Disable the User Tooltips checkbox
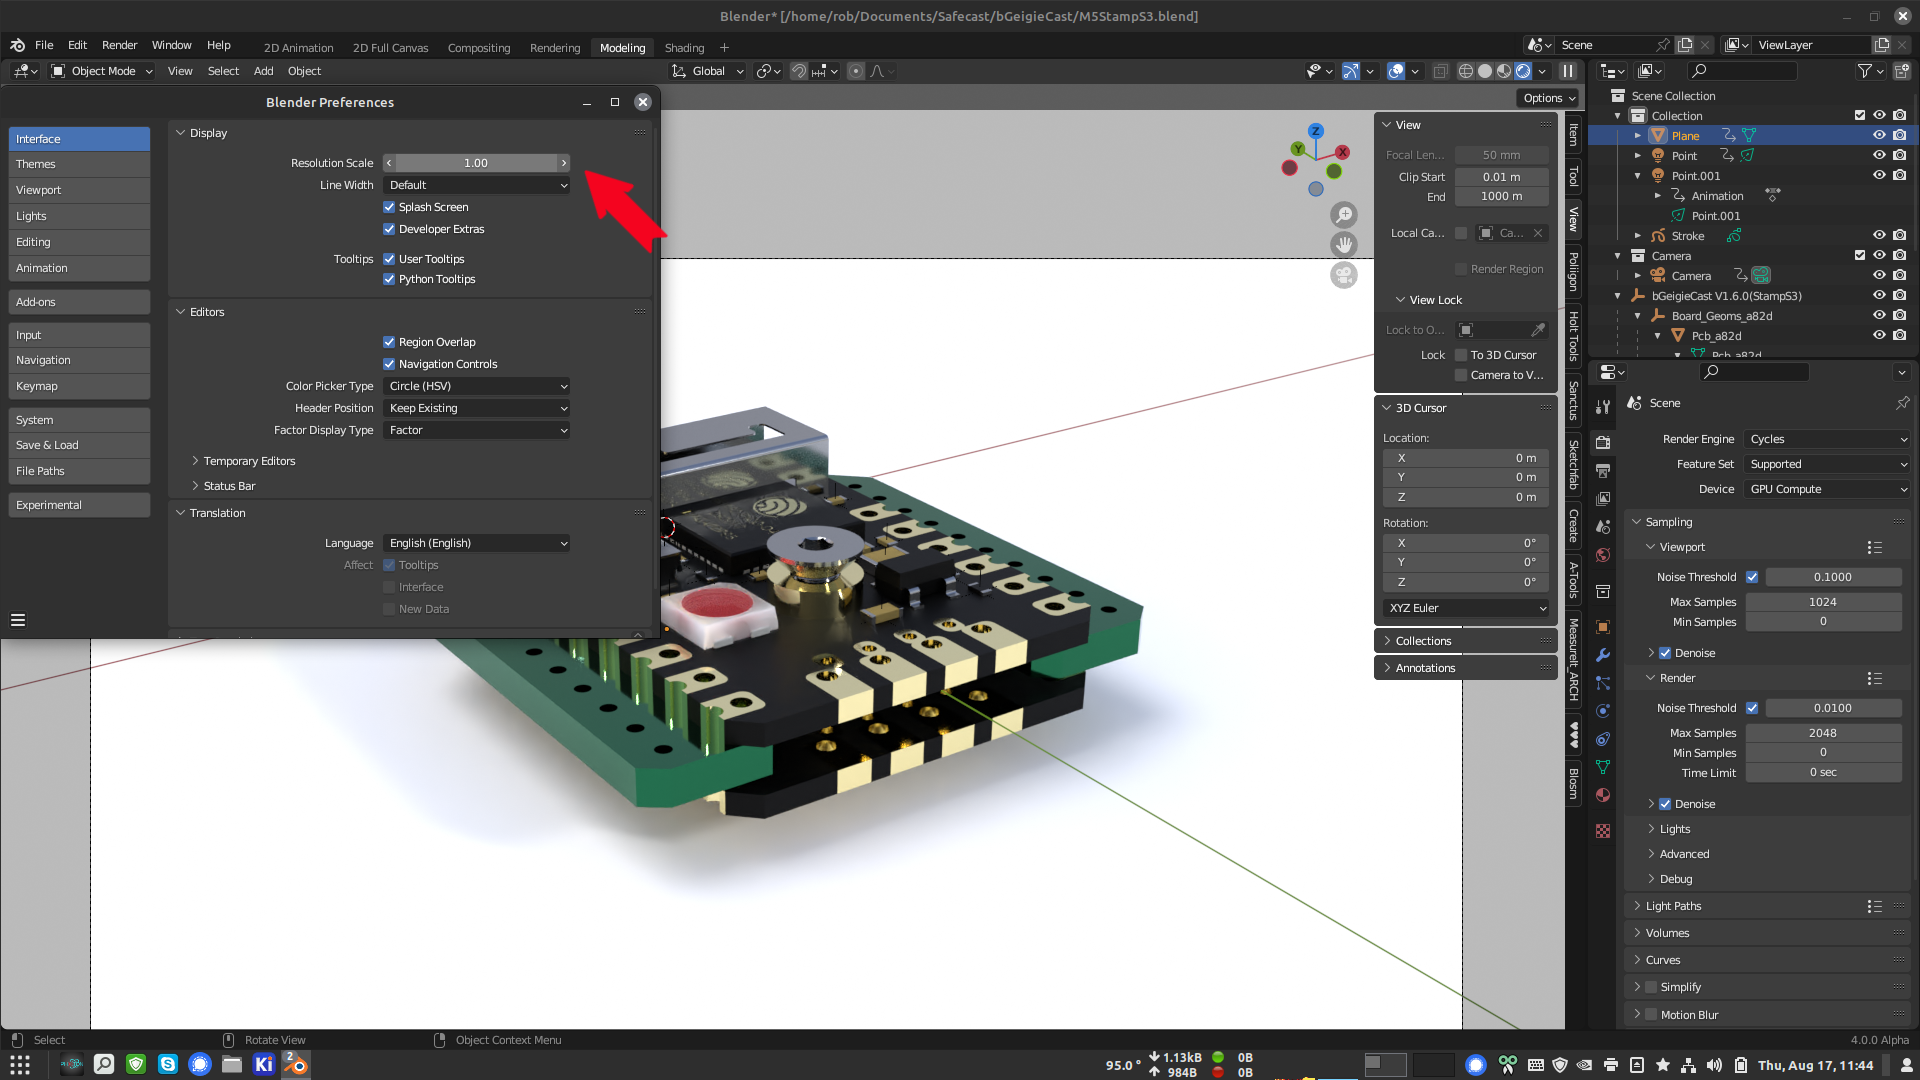Screen dimensions: 1920x1080 pyautogui.click(x=389, y=259)
